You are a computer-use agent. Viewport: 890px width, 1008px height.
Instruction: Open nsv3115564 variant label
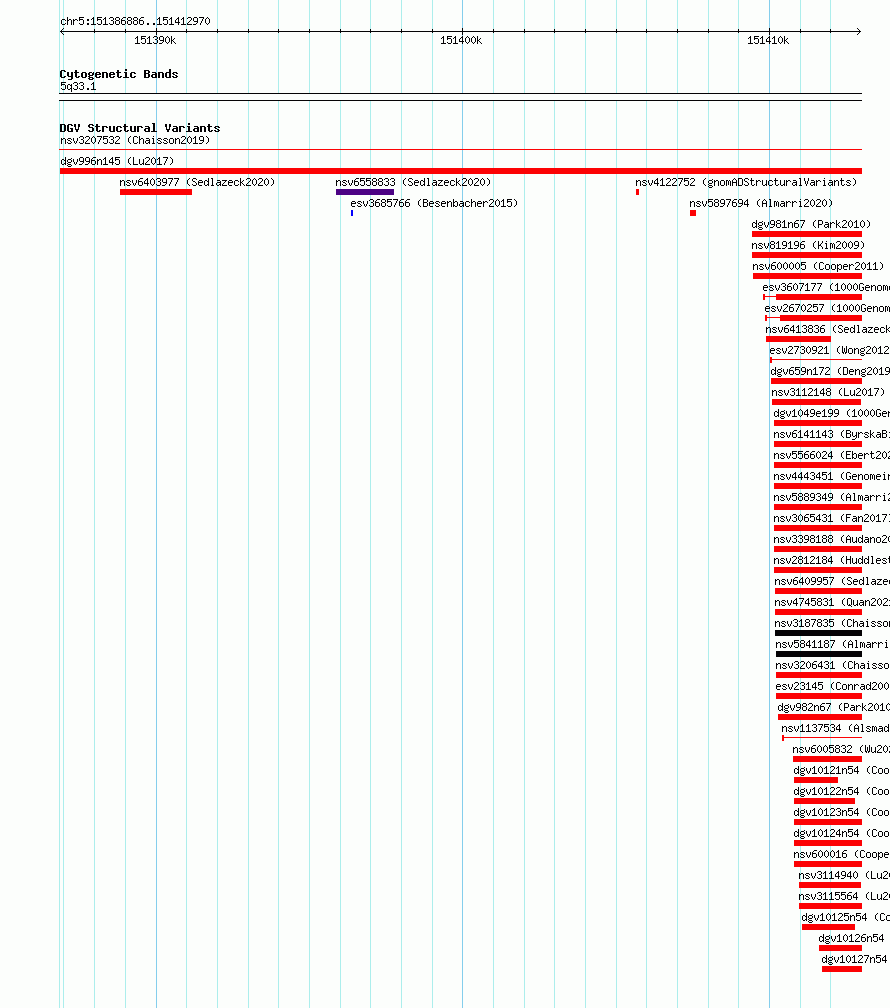tap(844, 897)
